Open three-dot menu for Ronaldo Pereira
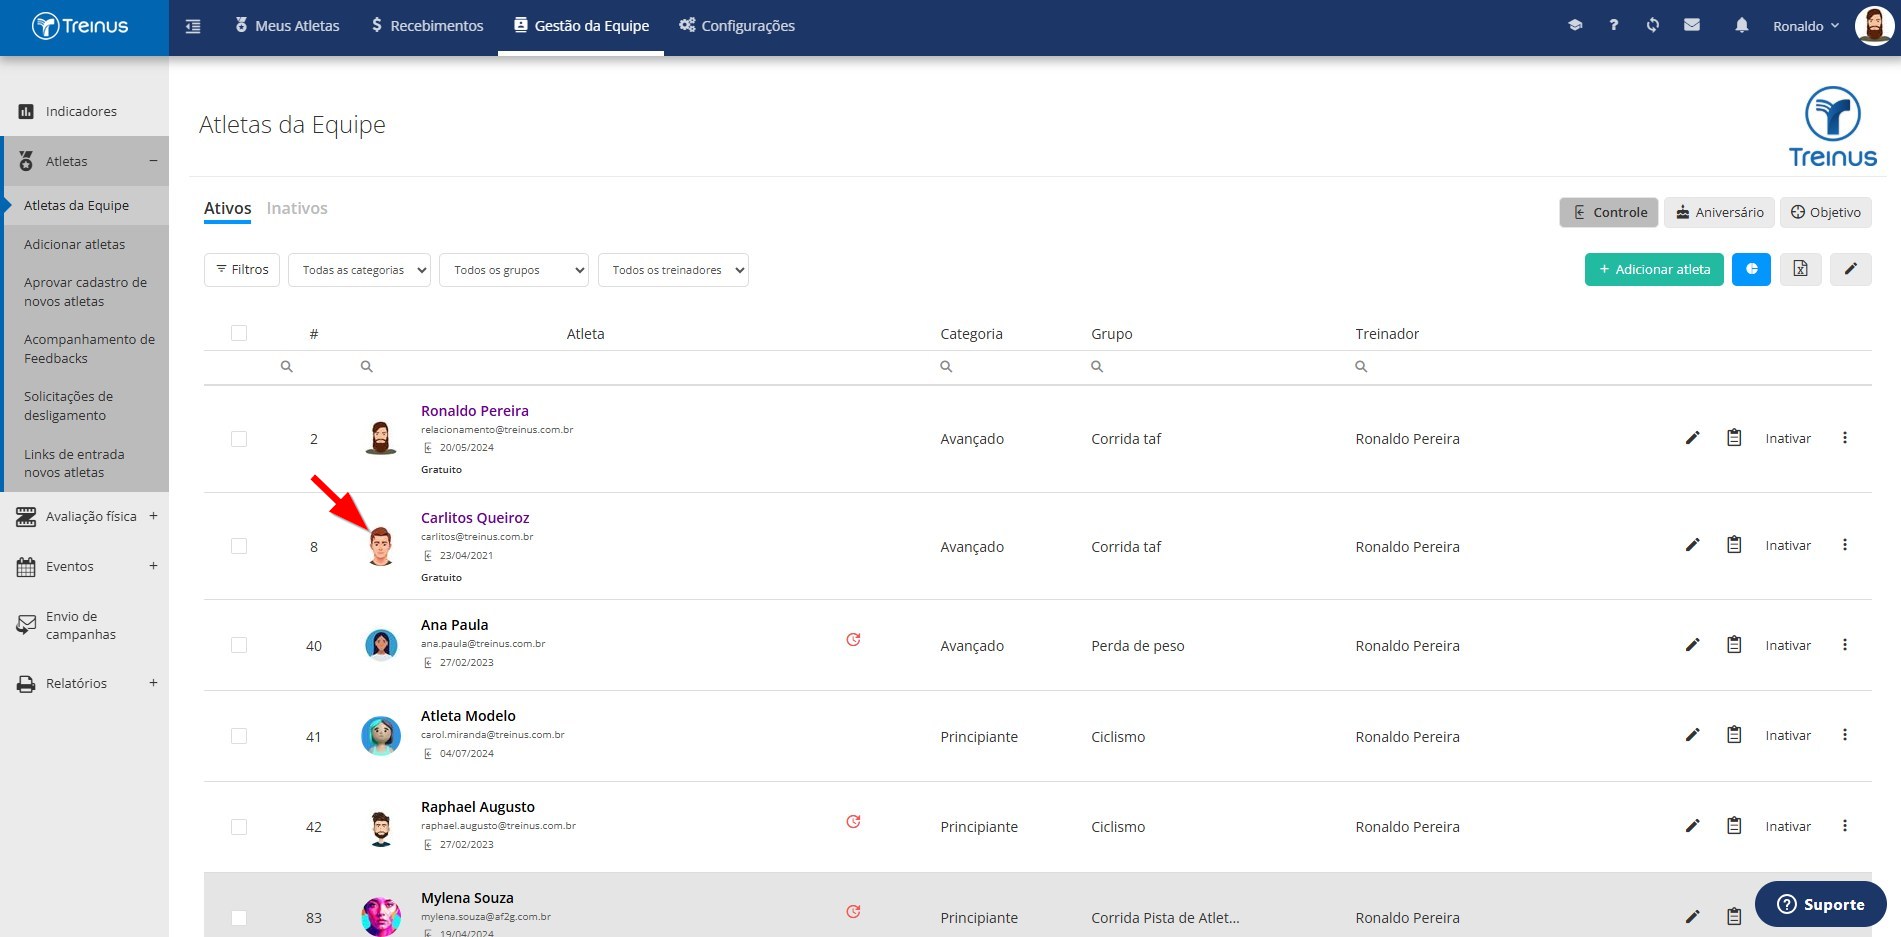This screenshot has height=937, width=1901. (x=1845, y=438)
